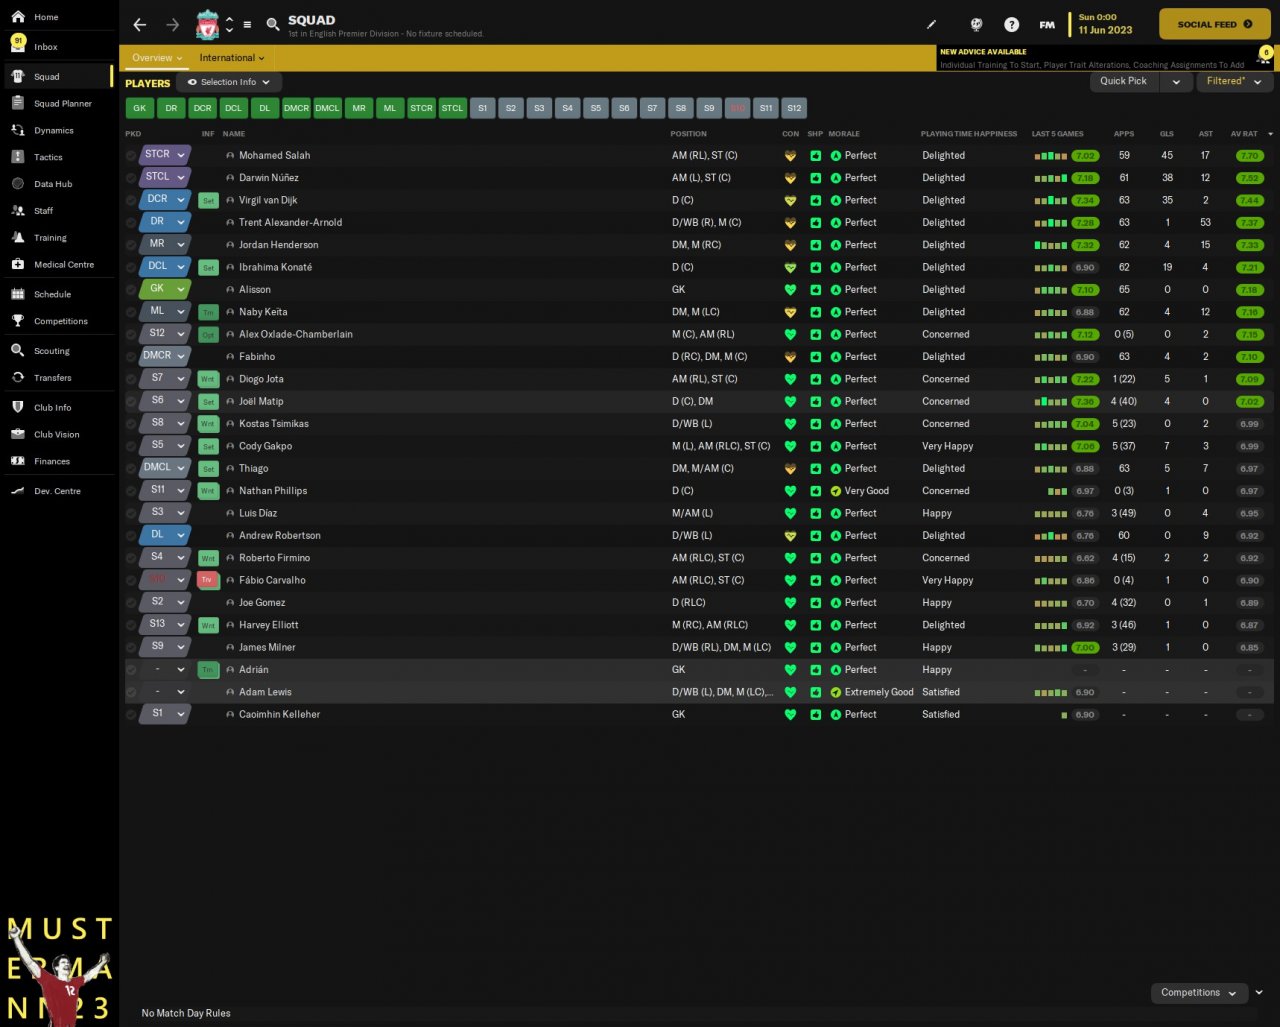
Task: Open Harvey Elliott's player profile
Action: point(268,626)
